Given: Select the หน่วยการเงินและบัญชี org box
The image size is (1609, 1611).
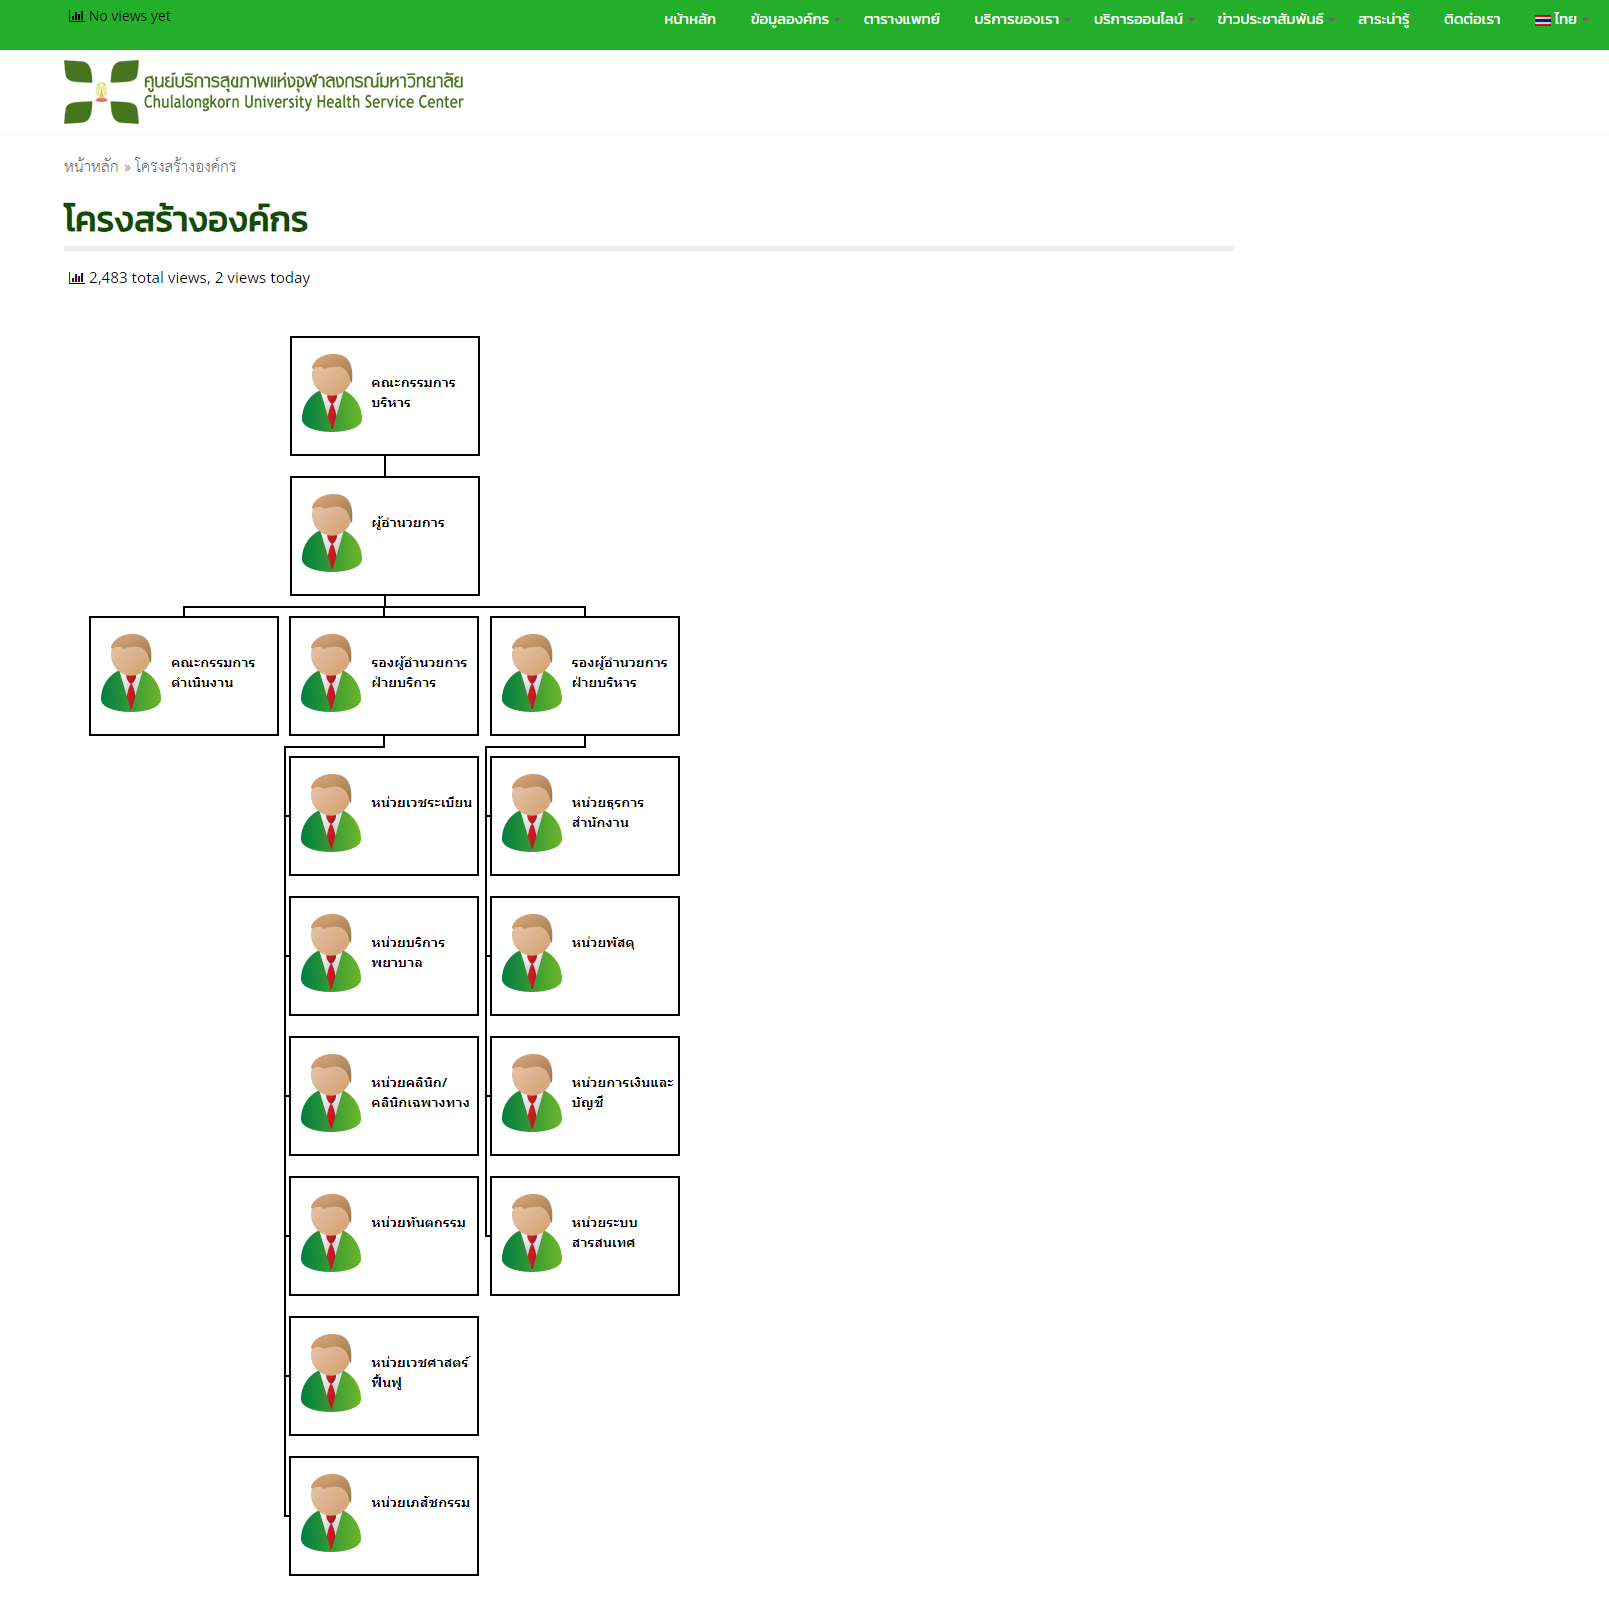Looking at the screenshot, I should click(x=585, y=1096).
